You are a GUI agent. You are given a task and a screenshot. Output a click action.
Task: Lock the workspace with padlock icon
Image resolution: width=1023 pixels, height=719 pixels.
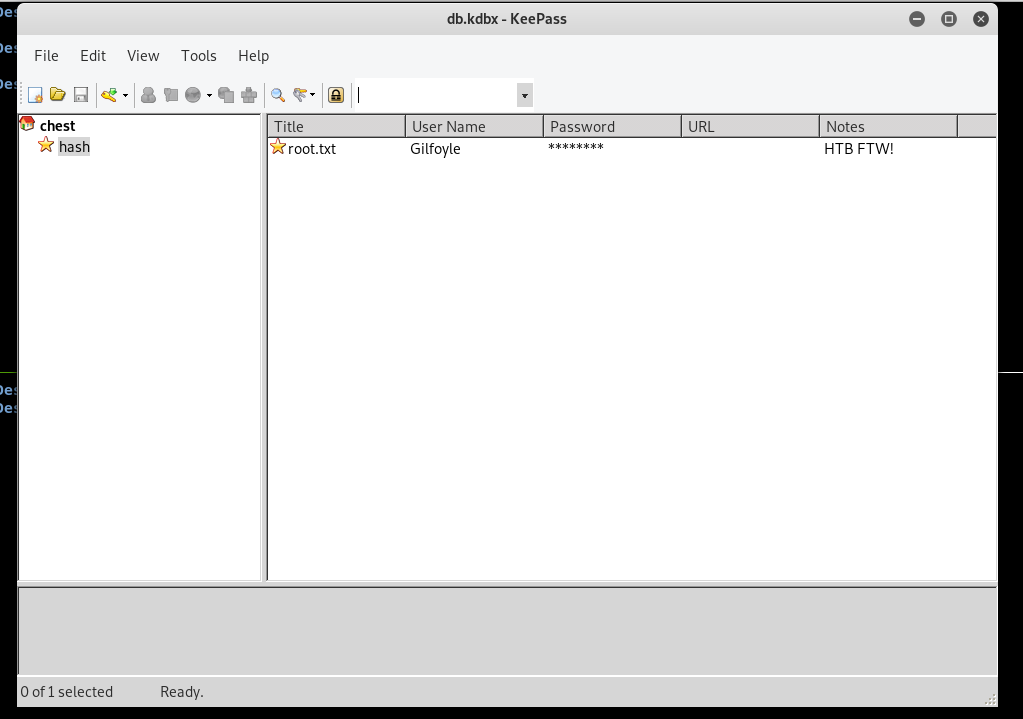(x=336, y=95)
